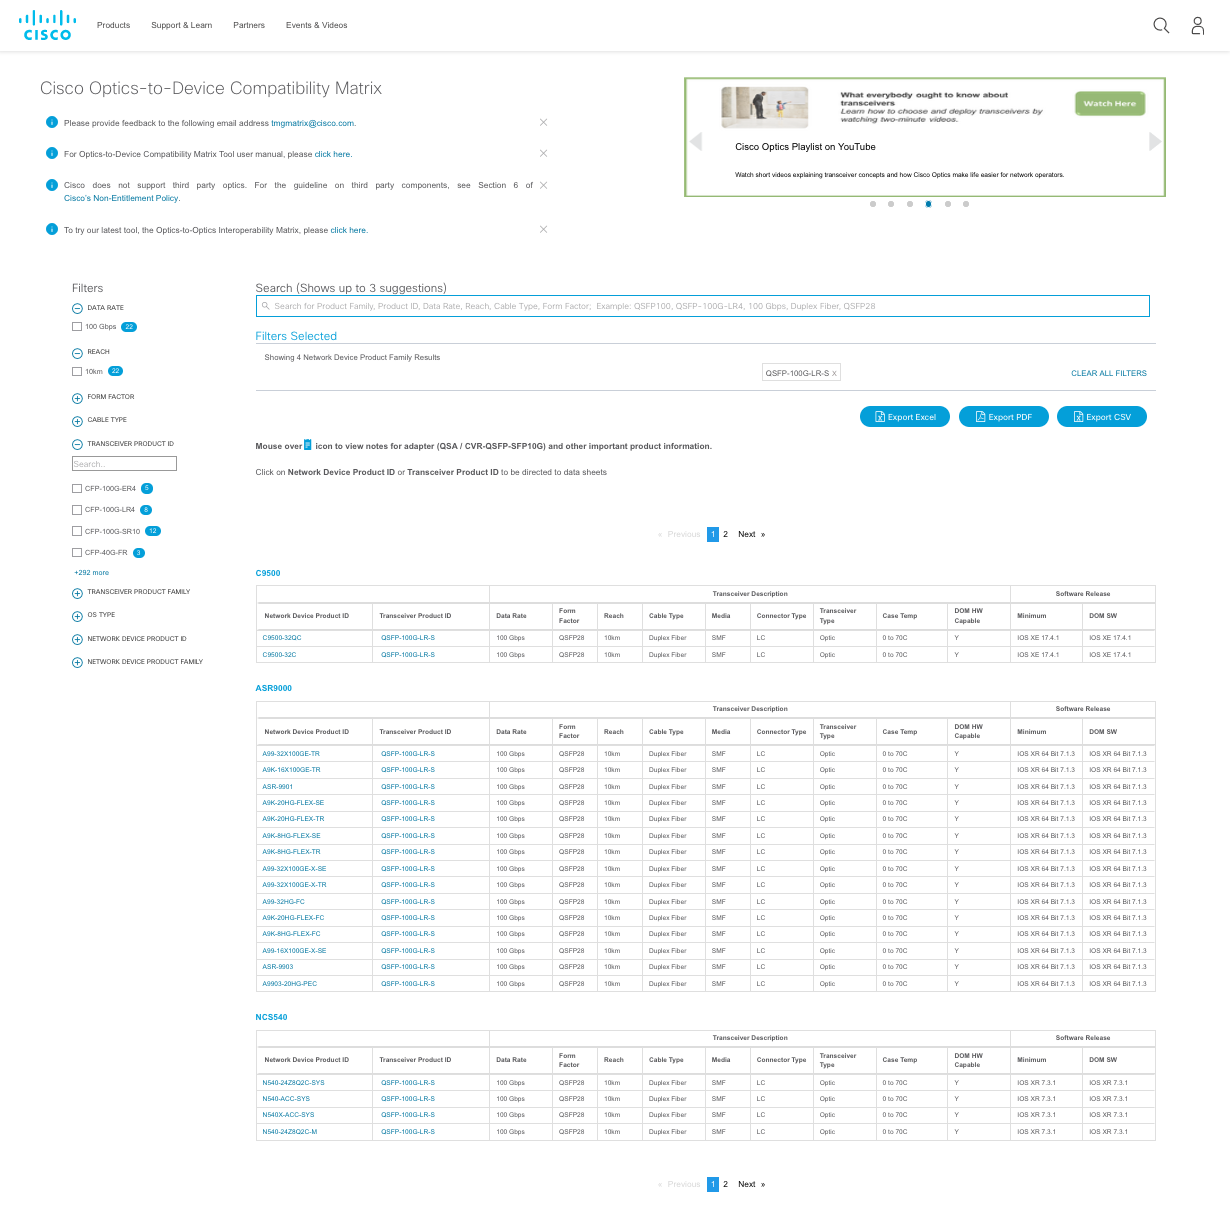Go to previous carousel slide arrow

696,141
